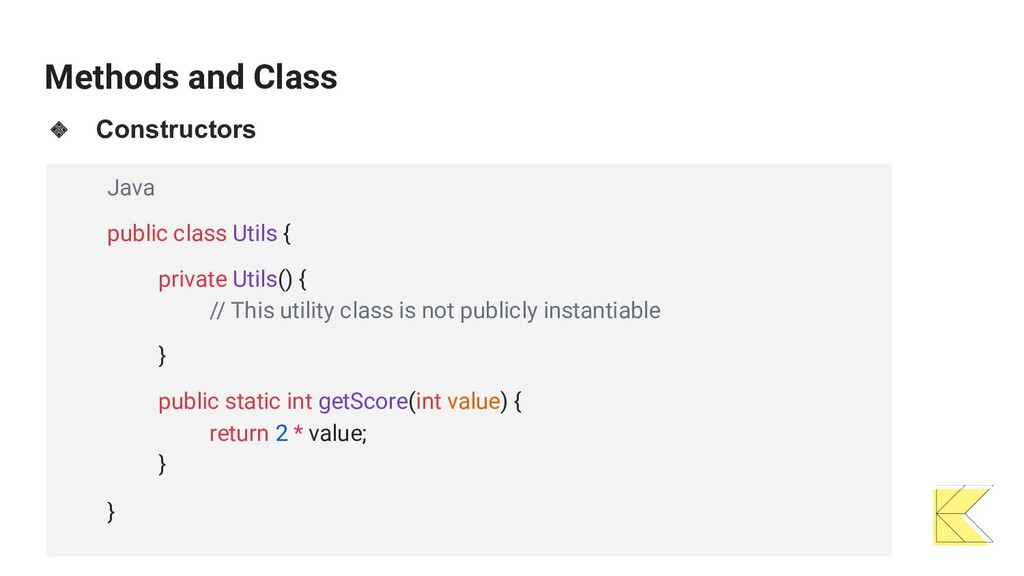Click the private keyword in constructor line
Screen dimensions: 1024x576
click(193, 280)
